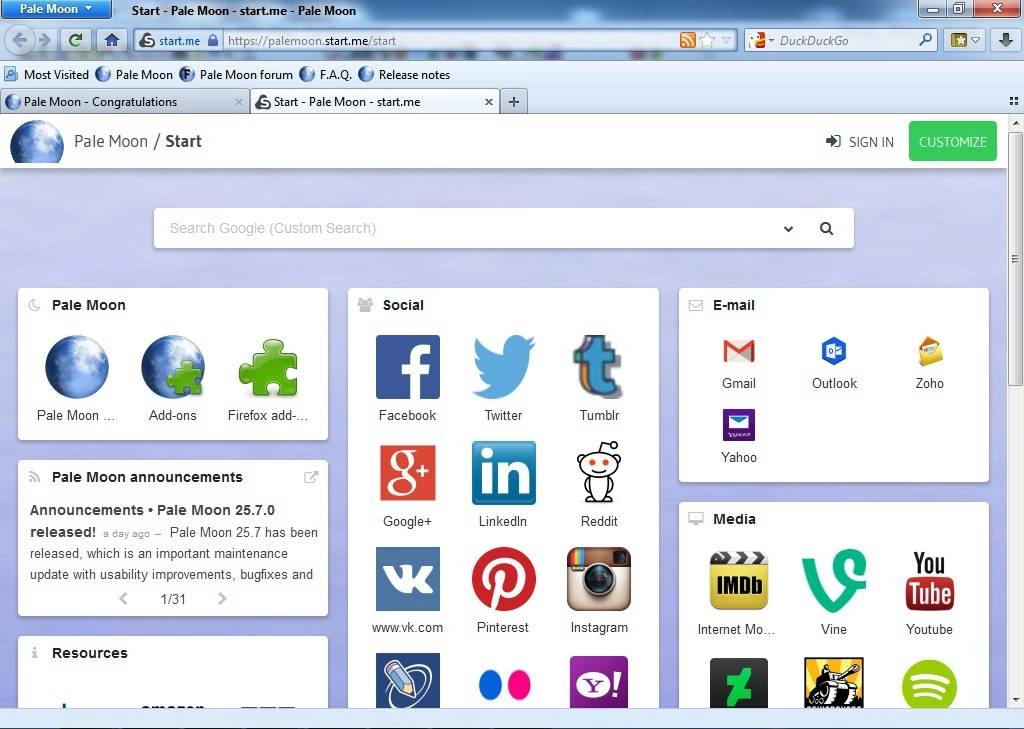Image resolution: width=1024 pixels, height=729 pixels.
Task: Open the DeviantArt icon in Media
Action: point(739,683)
